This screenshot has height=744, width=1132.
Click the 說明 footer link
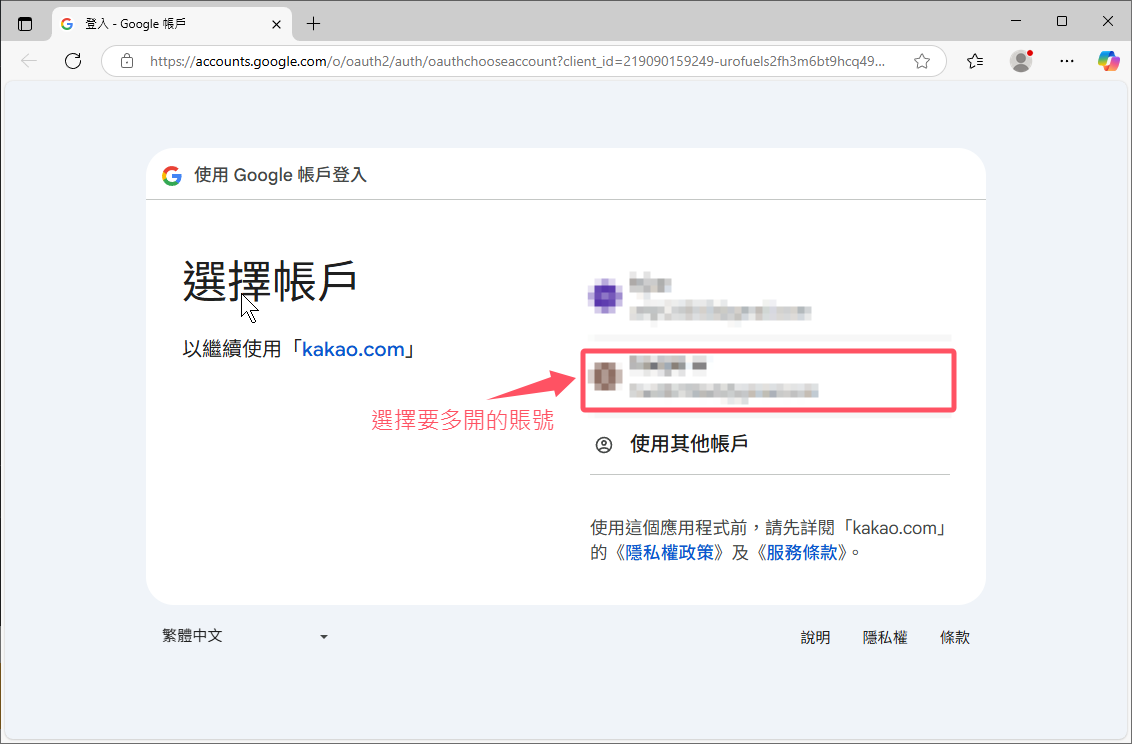click(815, 637)
